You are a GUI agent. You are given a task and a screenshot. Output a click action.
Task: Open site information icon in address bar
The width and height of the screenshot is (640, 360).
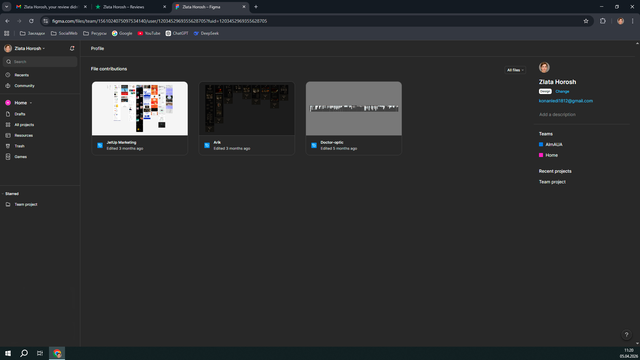pyautogui.click(x=46, y=21)
